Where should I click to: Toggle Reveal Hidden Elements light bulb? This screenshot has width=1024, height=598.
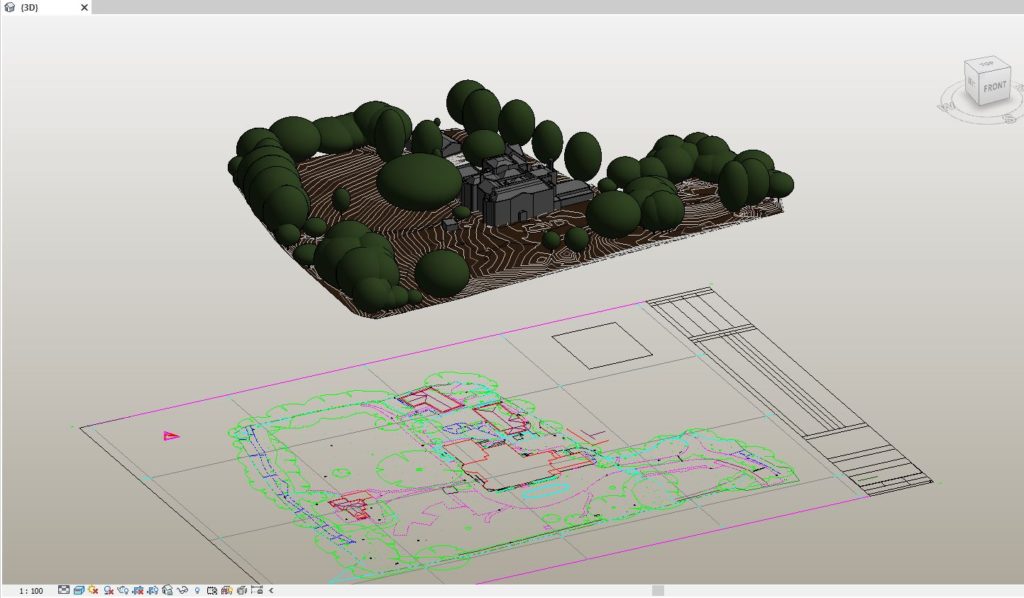pos(197,590)
